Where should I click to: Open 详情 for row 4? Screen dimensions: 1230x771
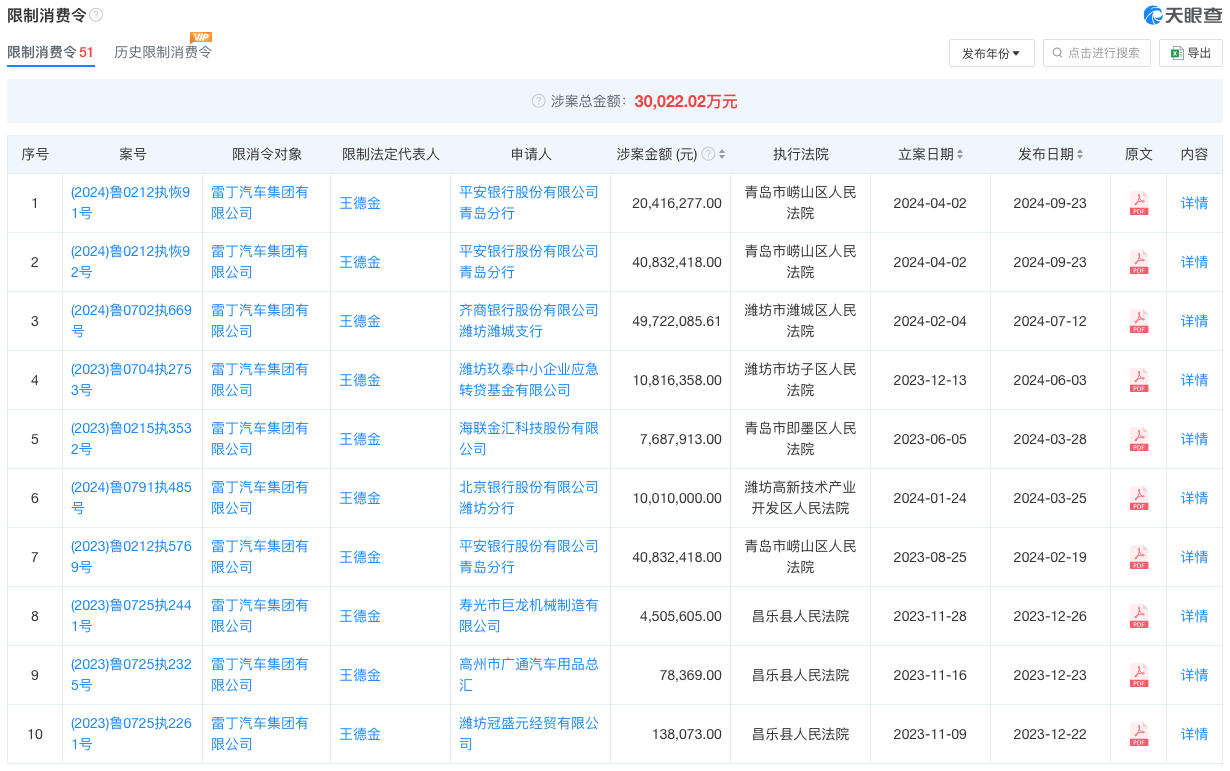point(1194,380)
